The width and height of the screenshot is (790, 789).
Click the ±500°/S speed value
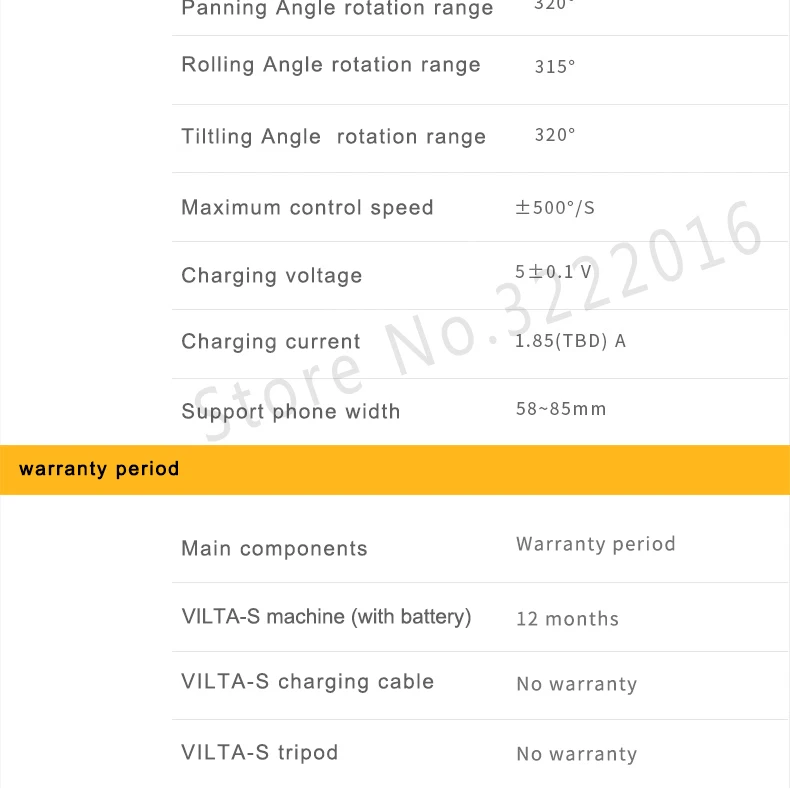[555, 208]
